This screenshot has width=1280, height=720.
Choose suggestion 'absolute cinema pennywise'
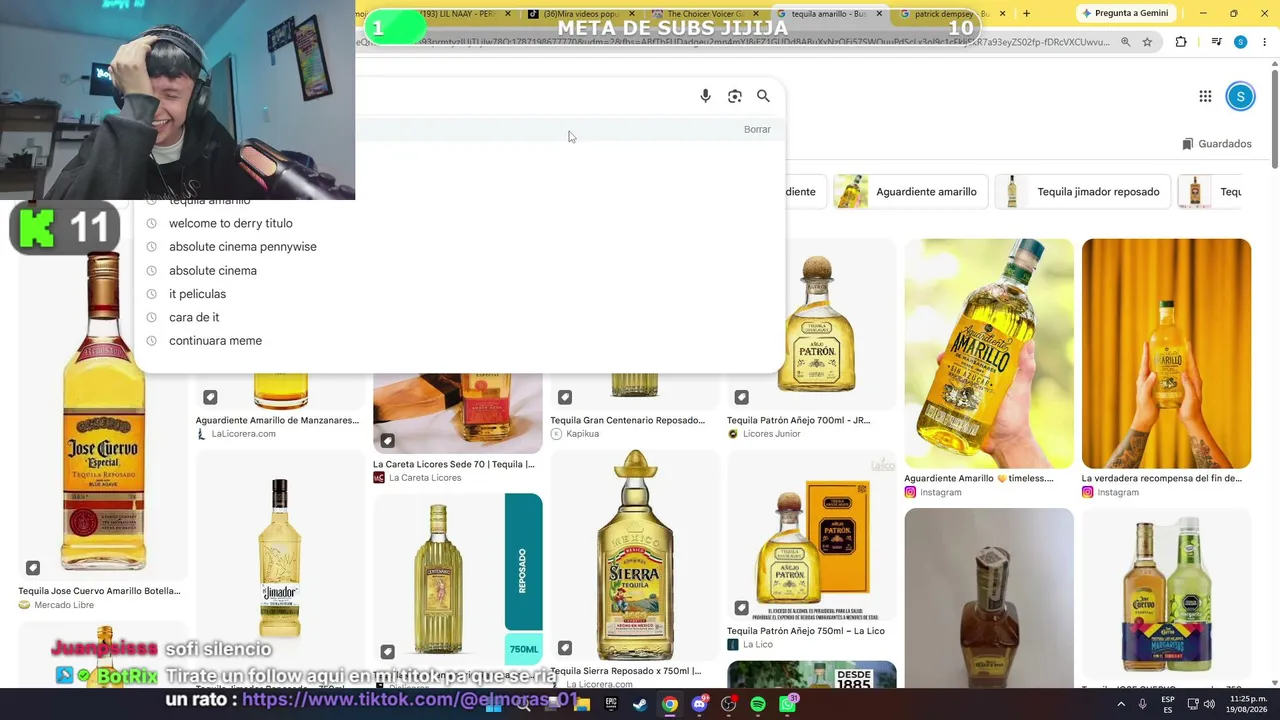(243, 247)
